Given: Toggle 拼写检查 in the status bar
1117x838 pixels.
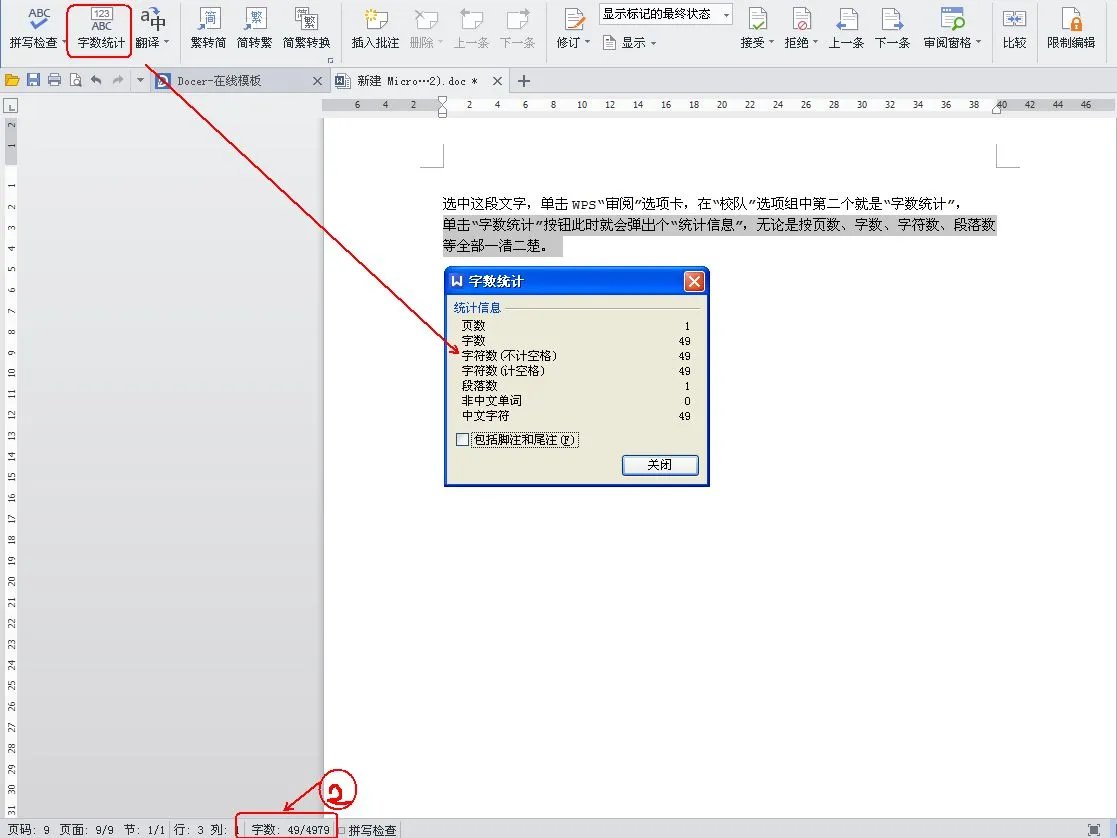Looking at the screenshot, I should point(375,829).
